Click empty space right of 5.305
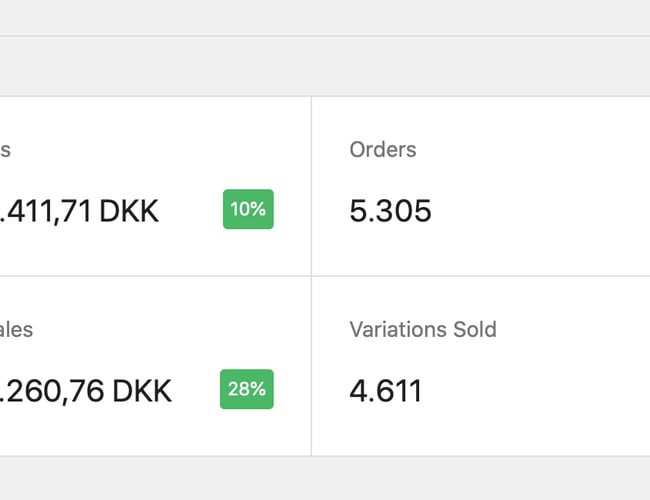 point(540,211)
